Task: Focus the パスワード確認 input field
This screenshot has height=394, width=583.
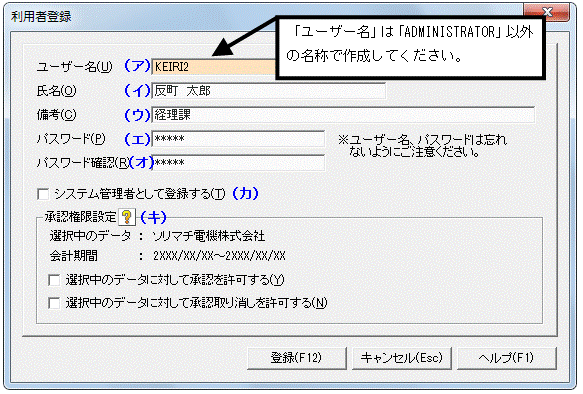Action: (238, 162)
